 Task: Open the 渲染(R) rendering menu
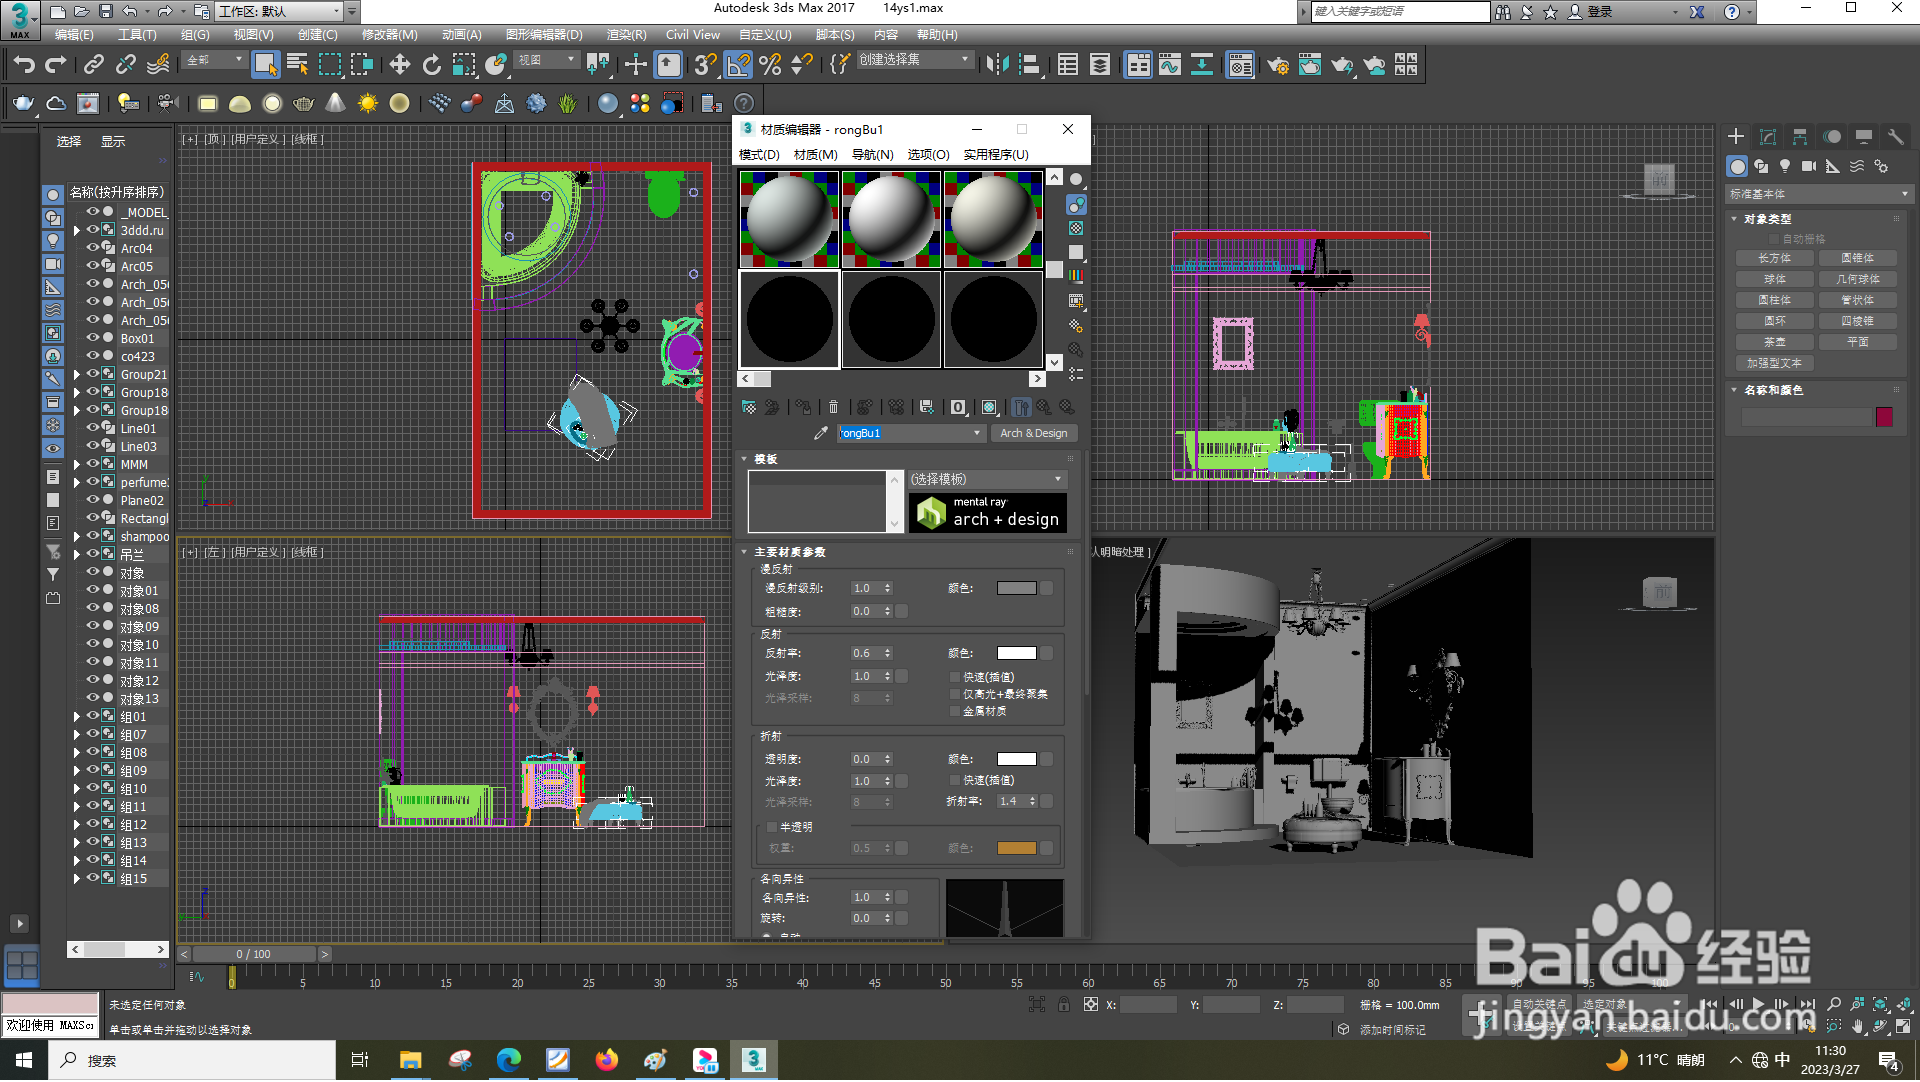626,35
